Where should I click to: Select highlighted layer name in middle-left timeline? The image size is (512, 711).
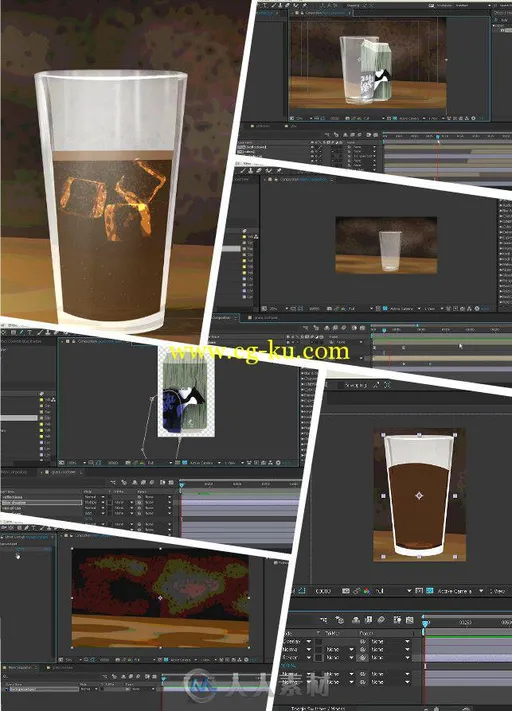(x=42, y=502)
